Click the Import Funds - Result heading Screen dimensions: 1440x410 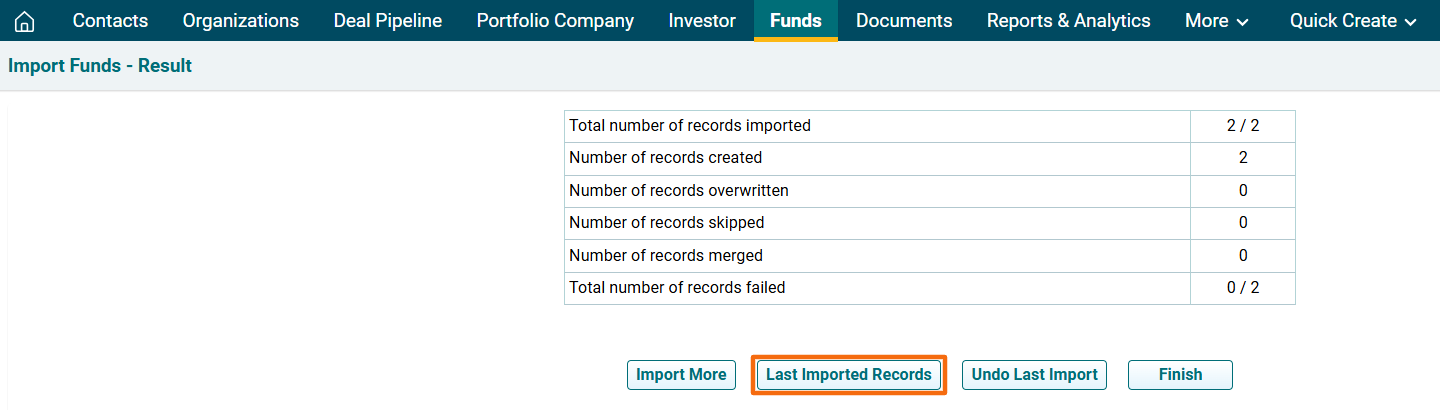click(x=100, y=66)
